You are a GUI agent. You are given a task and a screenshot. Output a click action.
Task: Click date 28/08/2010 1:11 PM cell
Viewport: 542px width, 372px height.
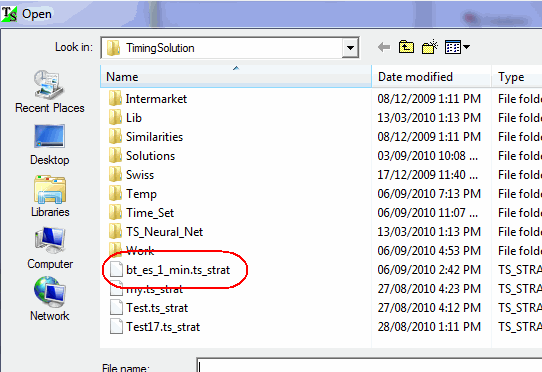(x=429, y=327)
